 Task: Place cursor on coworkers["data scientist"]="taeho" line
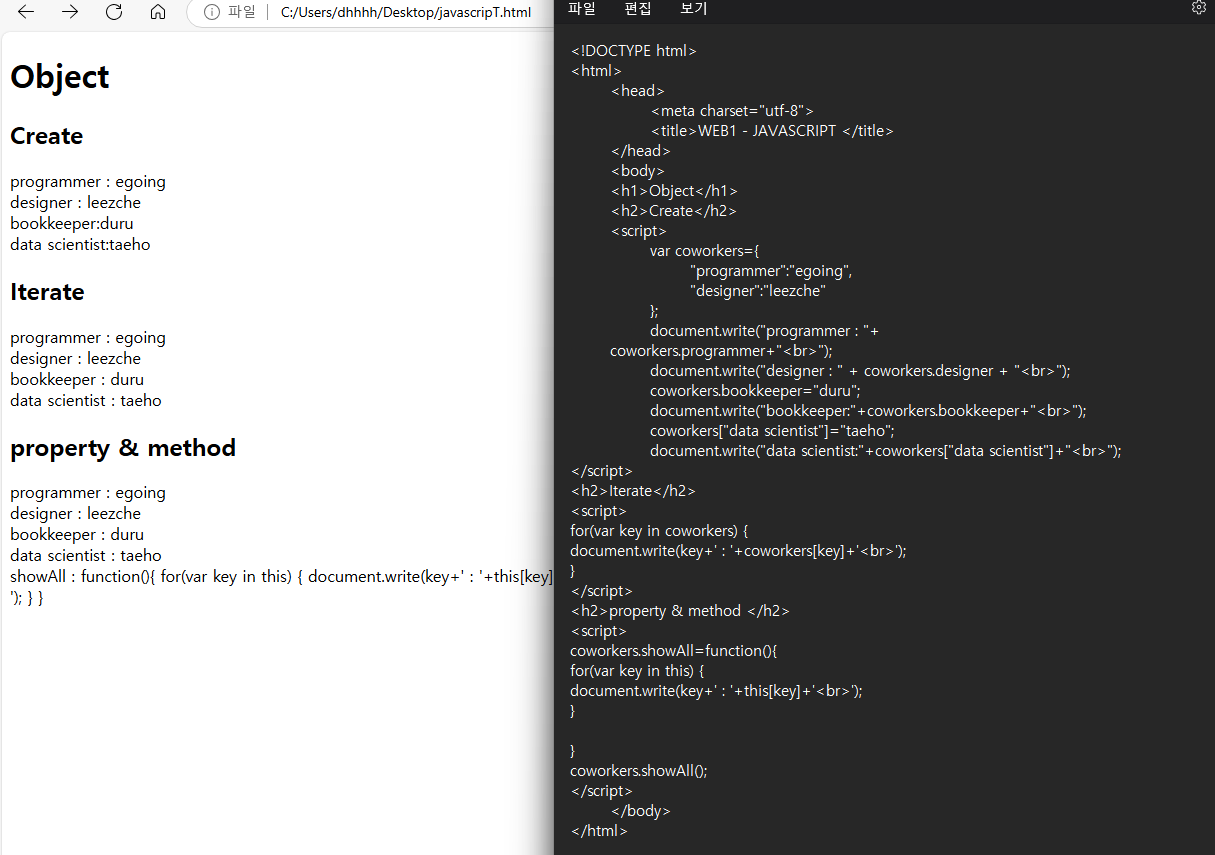click(772, 431)
